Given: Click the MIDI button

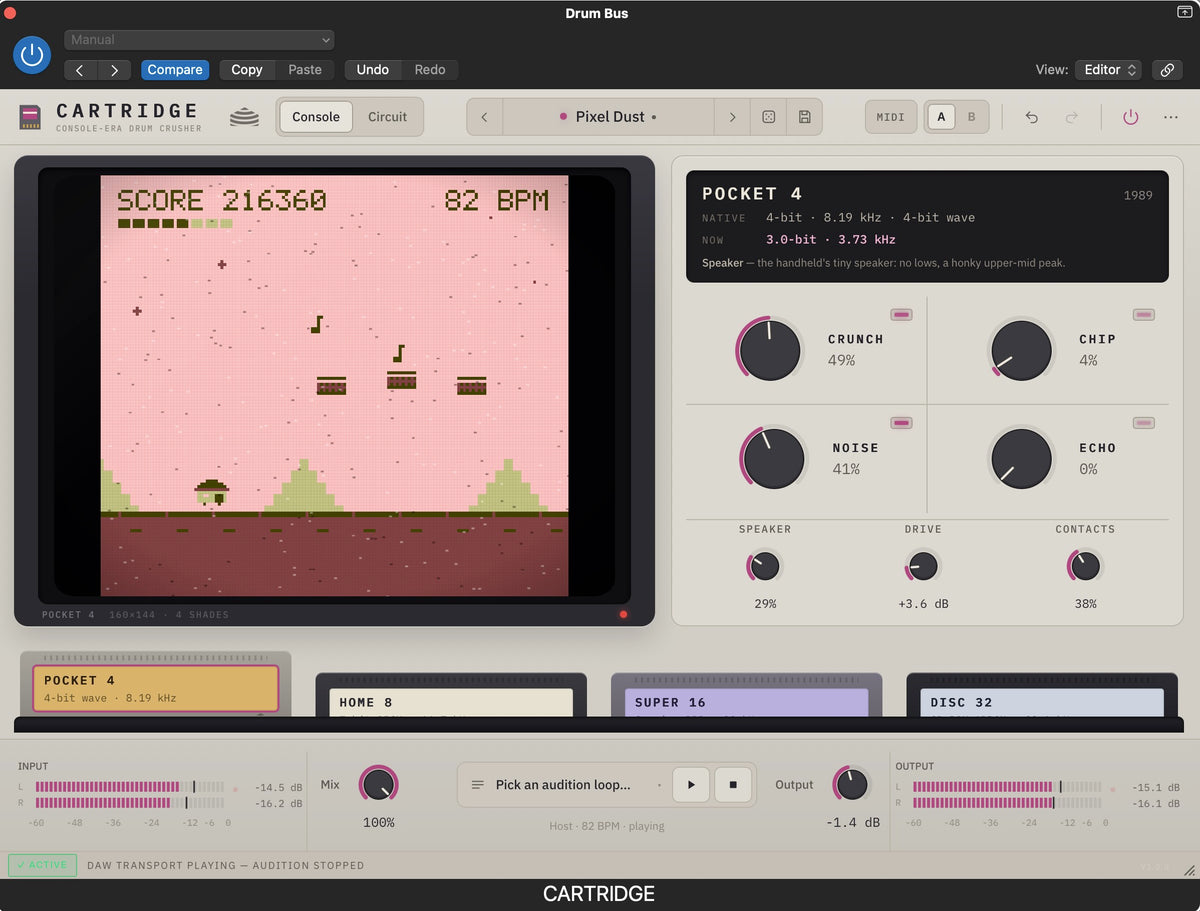Looking at the screenshot, I should 891,117.
